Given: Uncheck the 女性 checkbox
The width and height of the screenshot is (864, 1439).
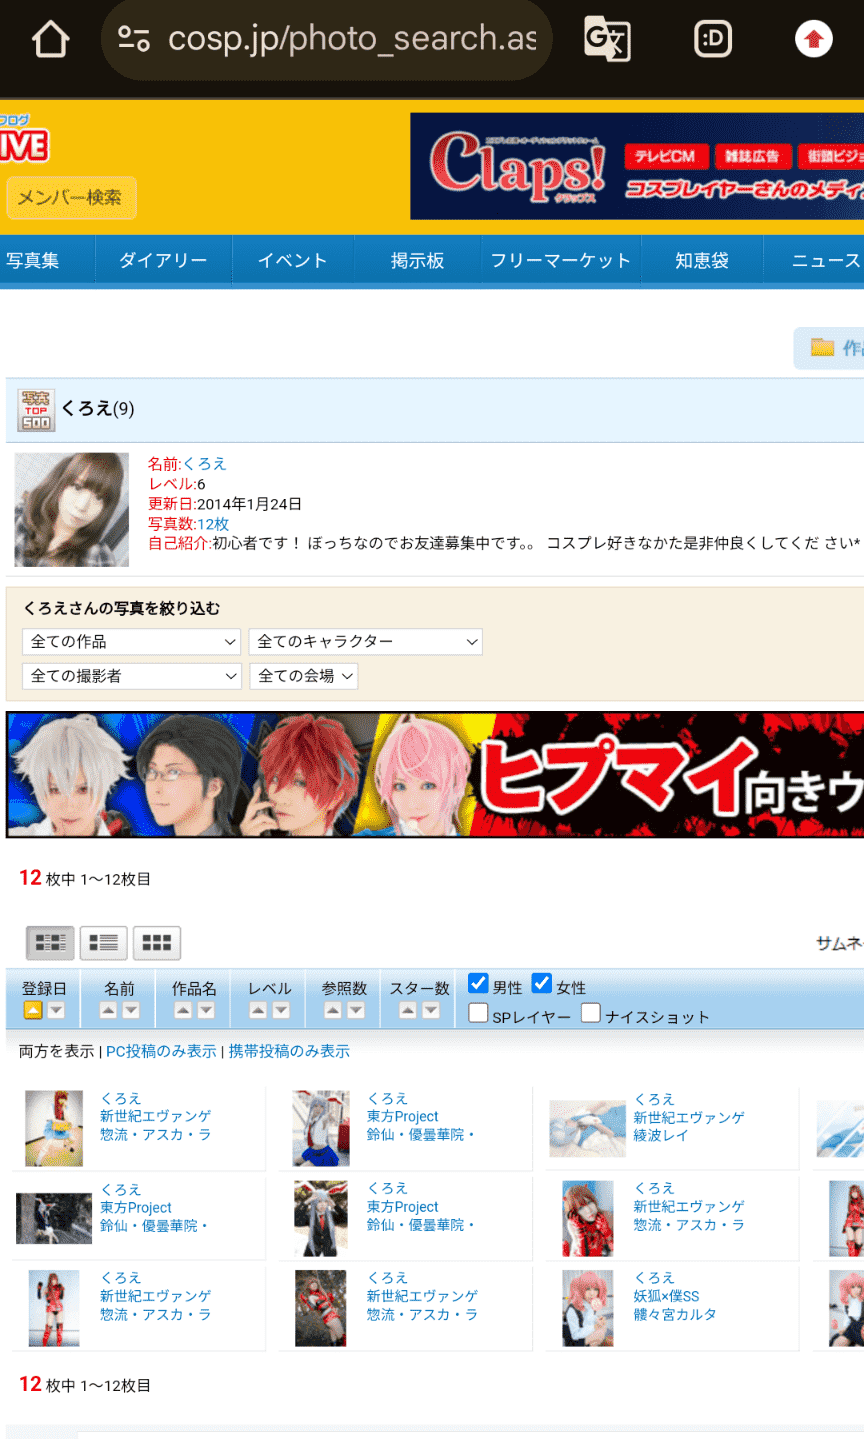Looking at the screenshot, I should (x=541, y=984).
